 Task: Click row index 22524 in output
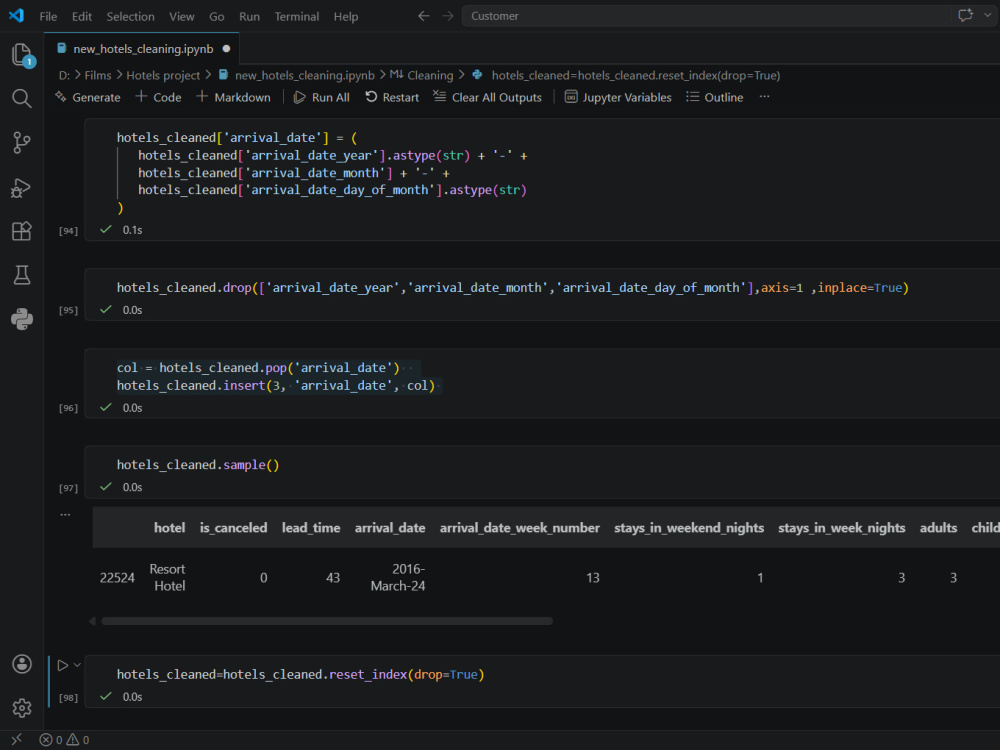click(x=117, y=578)
